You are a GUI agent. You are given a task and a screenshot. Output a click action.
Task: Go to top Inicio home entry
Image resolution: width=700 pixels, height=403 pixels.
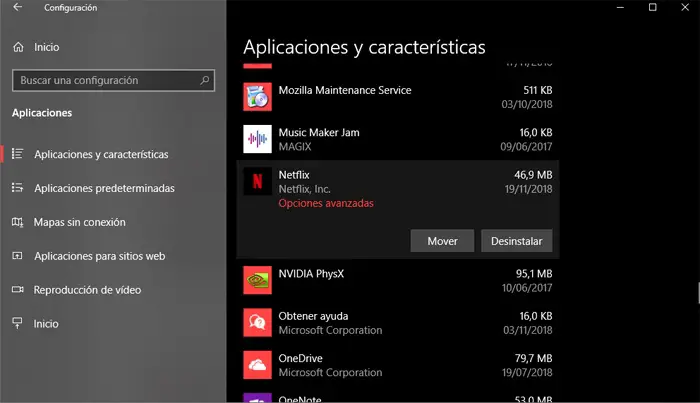click(47, 47)
